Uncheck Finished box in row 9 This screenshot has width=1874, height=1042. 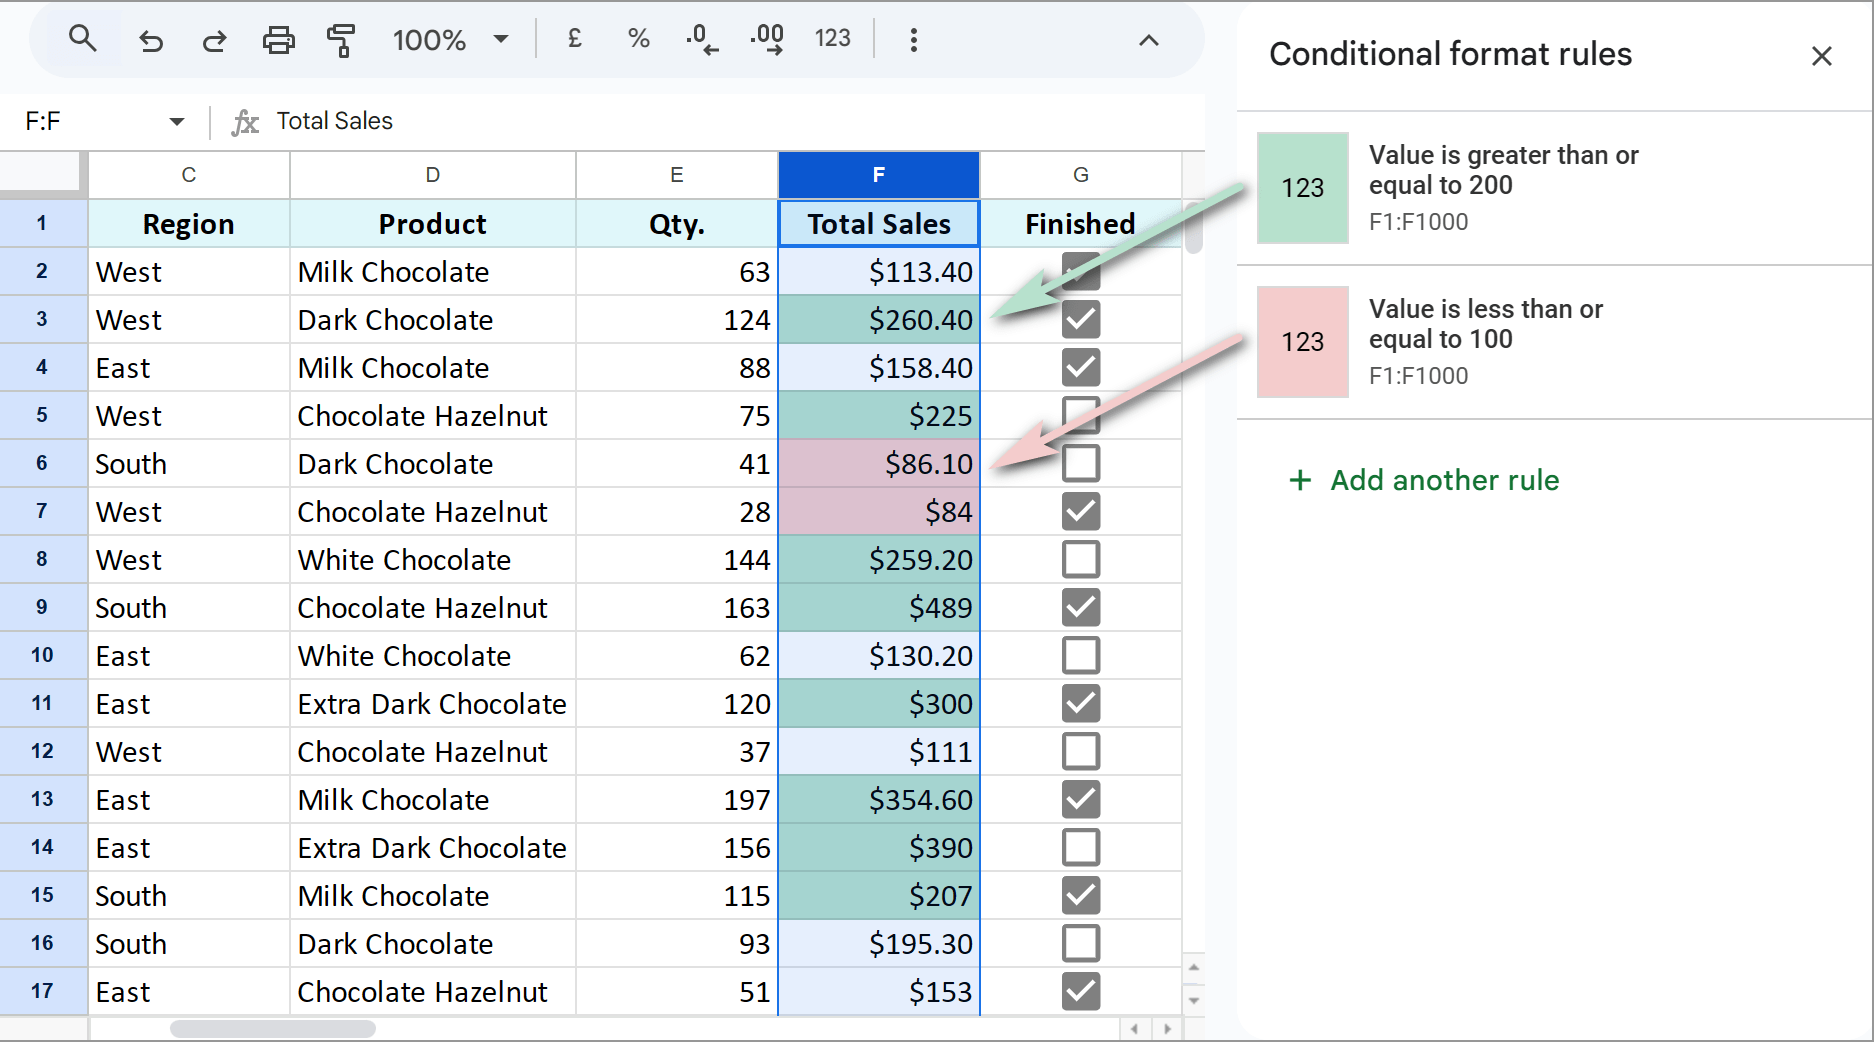pyautogui.click(x=1080, y=608)
